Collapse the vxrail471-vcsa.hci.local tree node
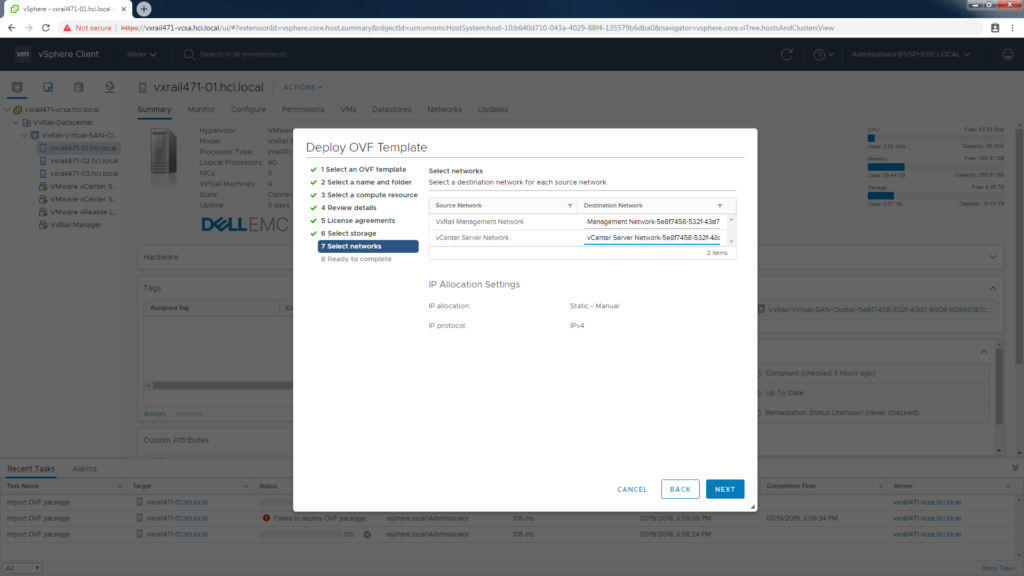The image size is (1024, 576). click(7, 110)
